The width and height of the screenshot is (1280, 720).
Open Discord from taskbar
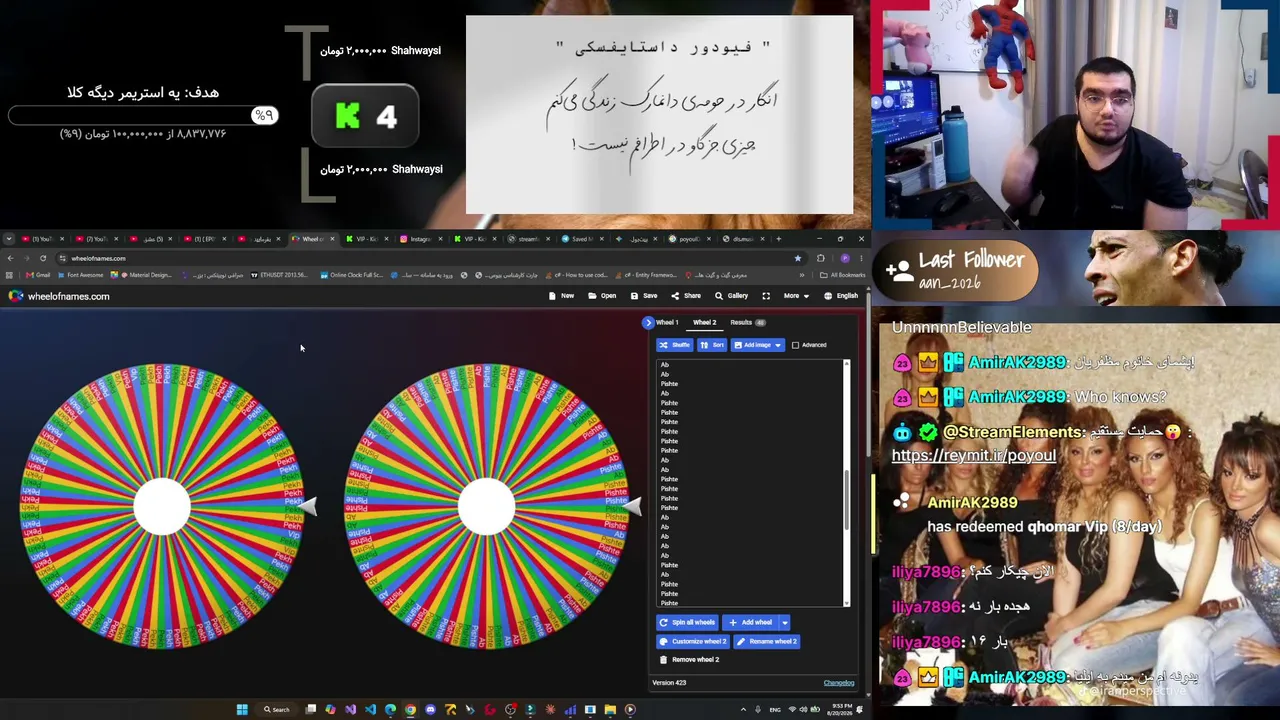430,710
